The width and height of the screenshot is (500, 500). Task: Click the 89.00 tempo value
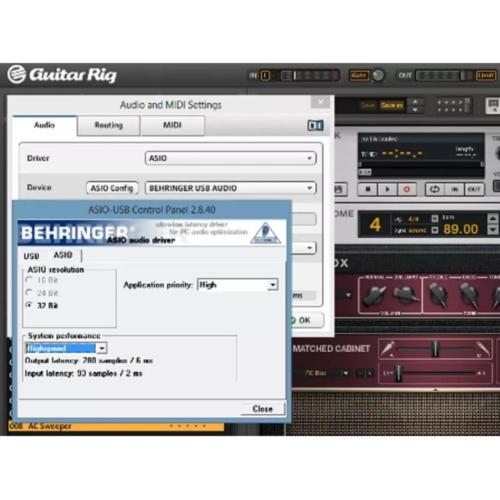[x=460, y=229]
